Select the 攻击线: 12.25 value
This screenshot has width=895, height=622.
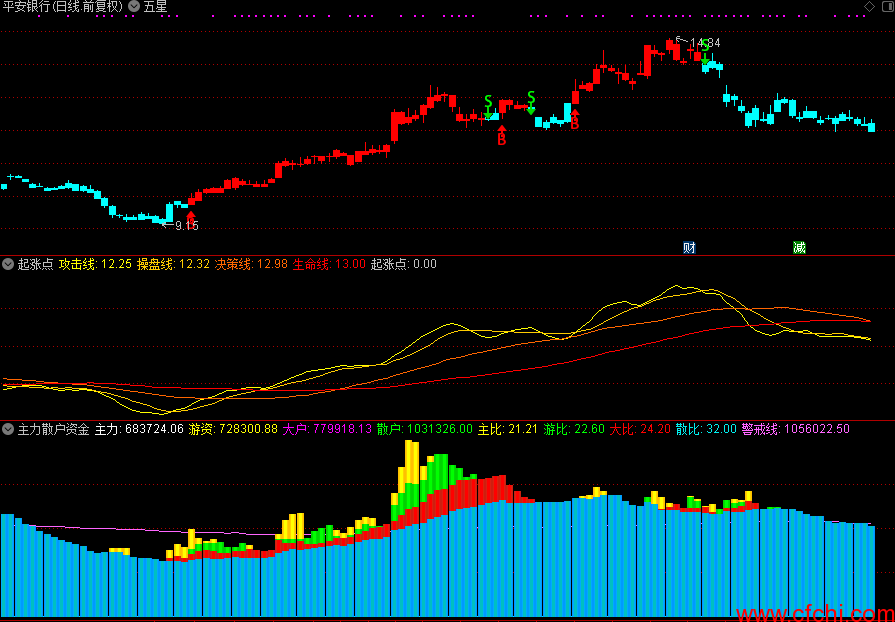95,264
